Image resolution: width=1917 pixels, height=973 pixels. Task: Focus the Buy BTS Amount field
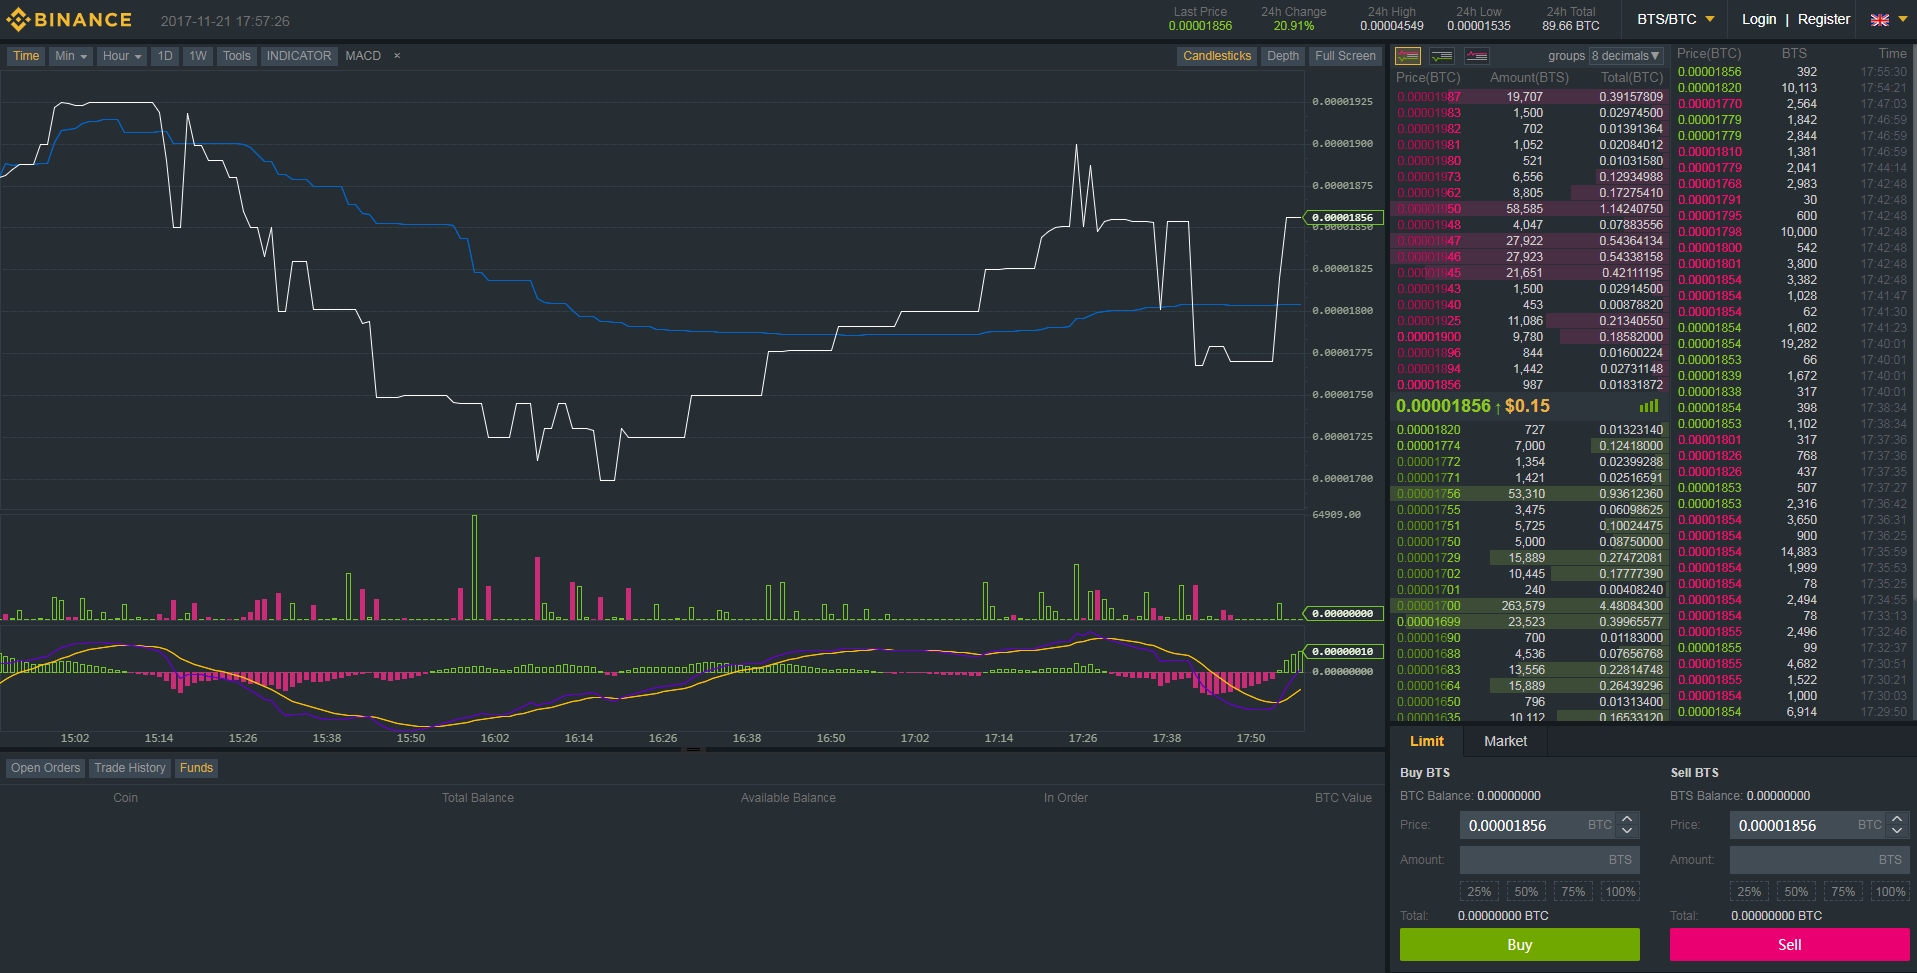tap(1549, 860)
